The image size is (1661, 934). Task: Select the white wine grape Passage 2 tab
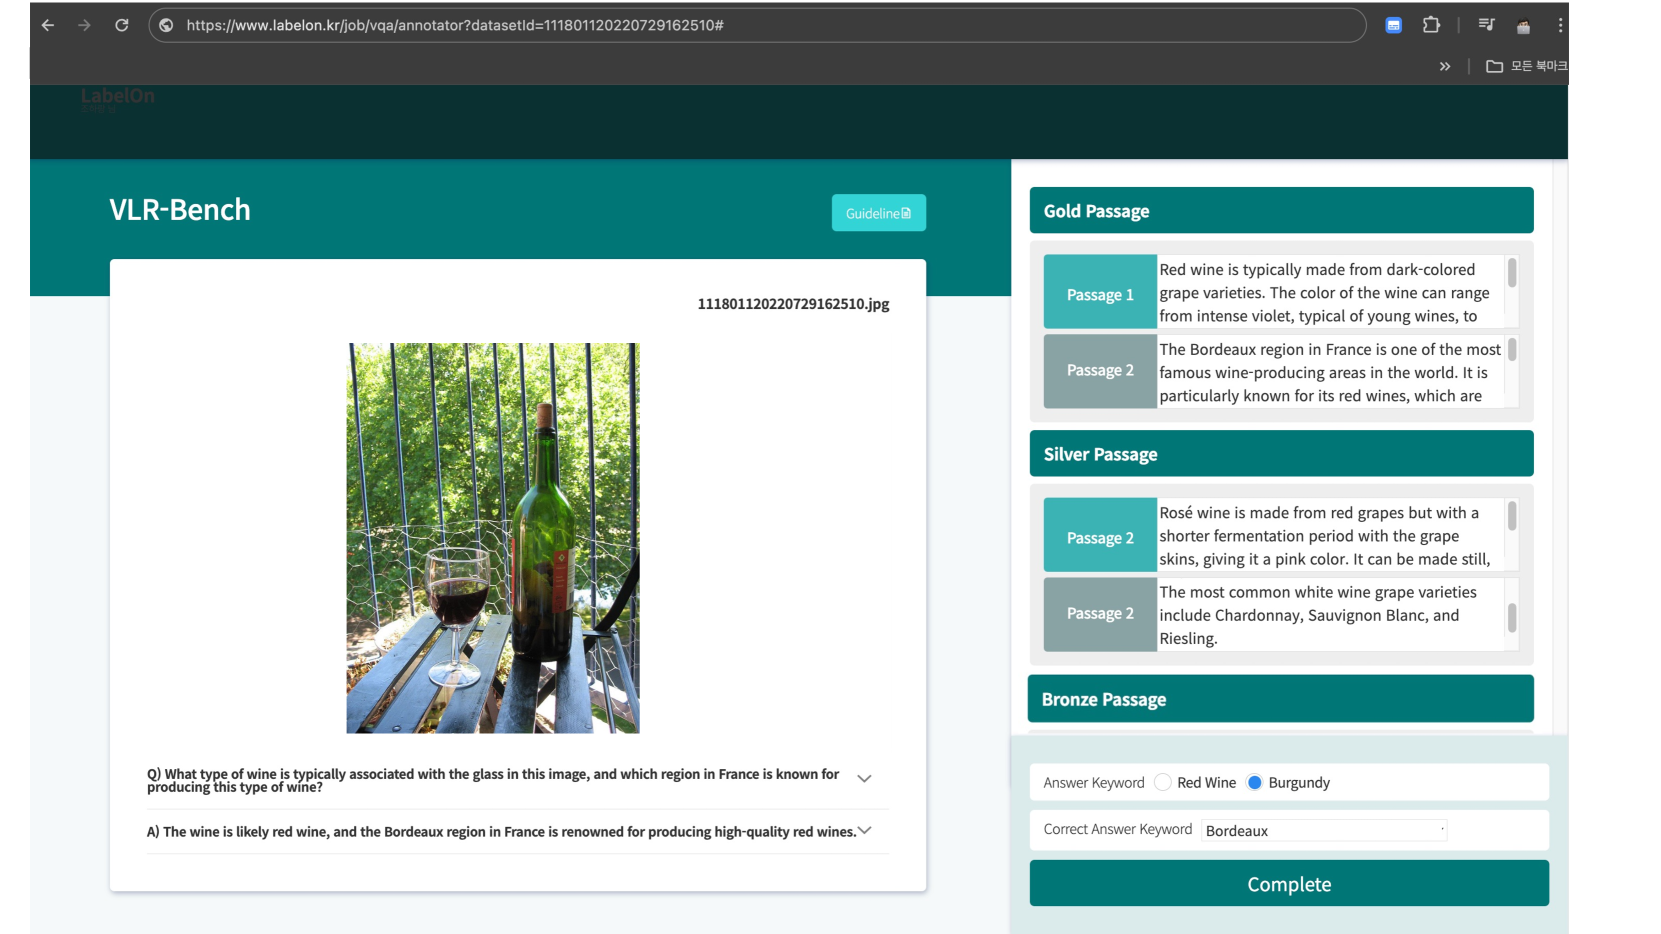click(x=1100, y=614)
